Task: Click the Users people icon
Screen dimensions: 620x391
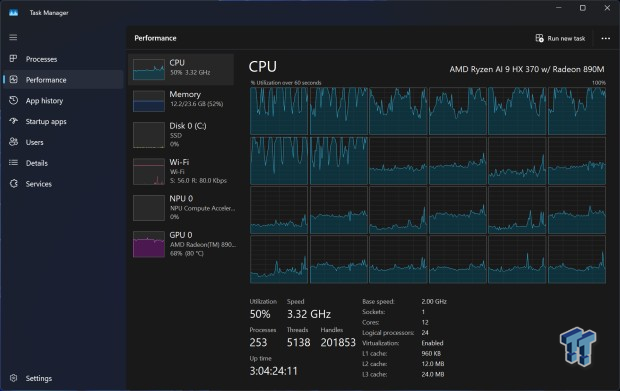Action: tap(13, 142)
